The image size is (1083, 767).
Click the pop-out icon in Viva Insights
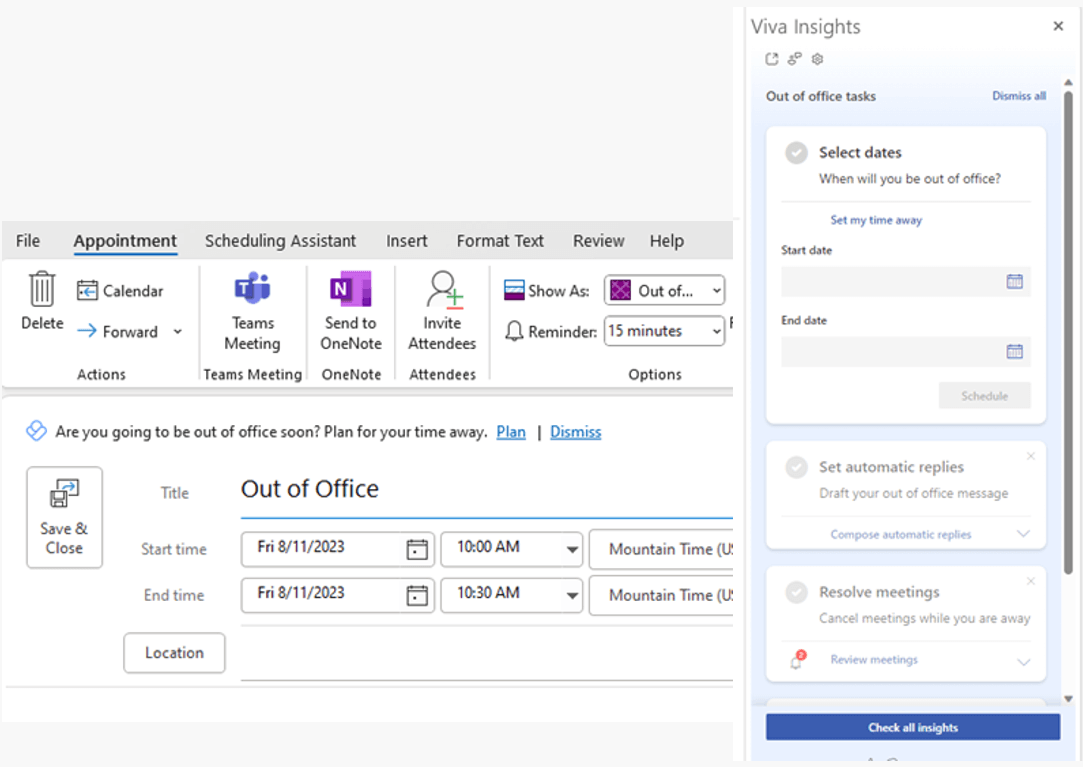772,59
